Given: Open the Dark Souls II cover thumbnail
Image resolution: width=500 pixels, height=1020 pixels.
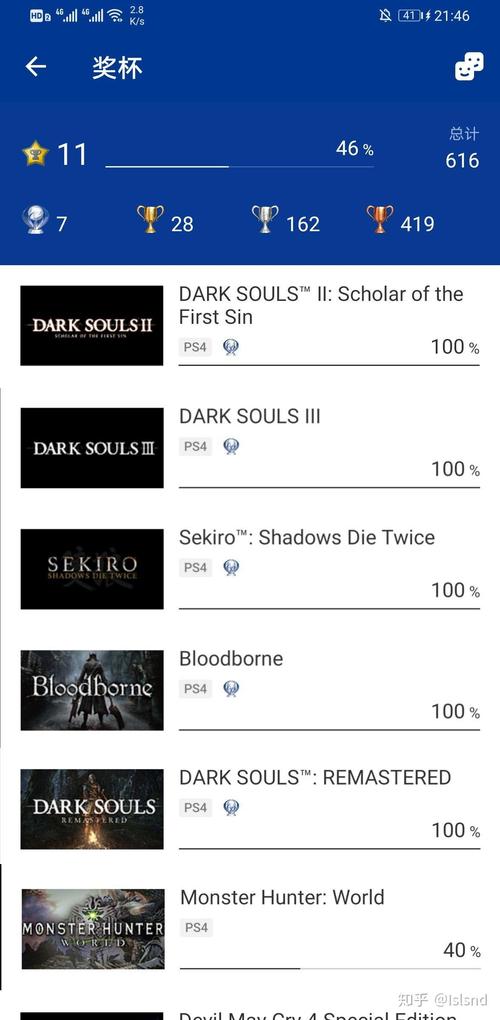Looking at the screenshot, I should coord(92,325).
